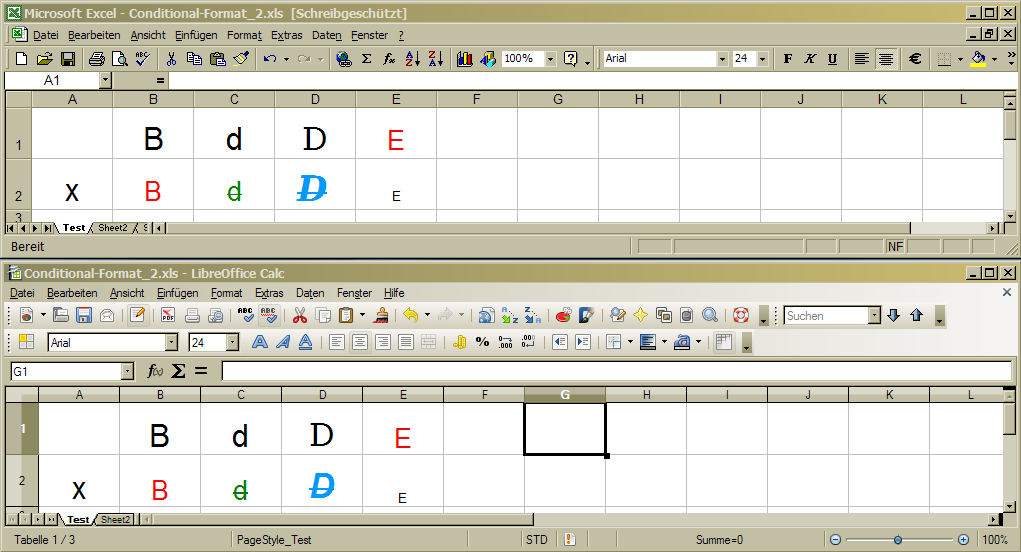Expand the LibreOffice Arial font name dropdown
Screen dimensions: 1021x552
coord(171,342)
